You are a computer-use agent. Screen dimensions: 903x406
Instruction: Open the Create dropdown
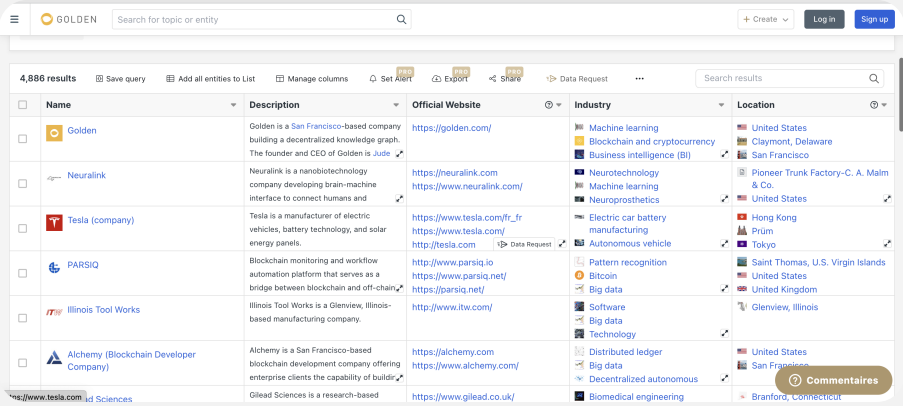point(765,19)
